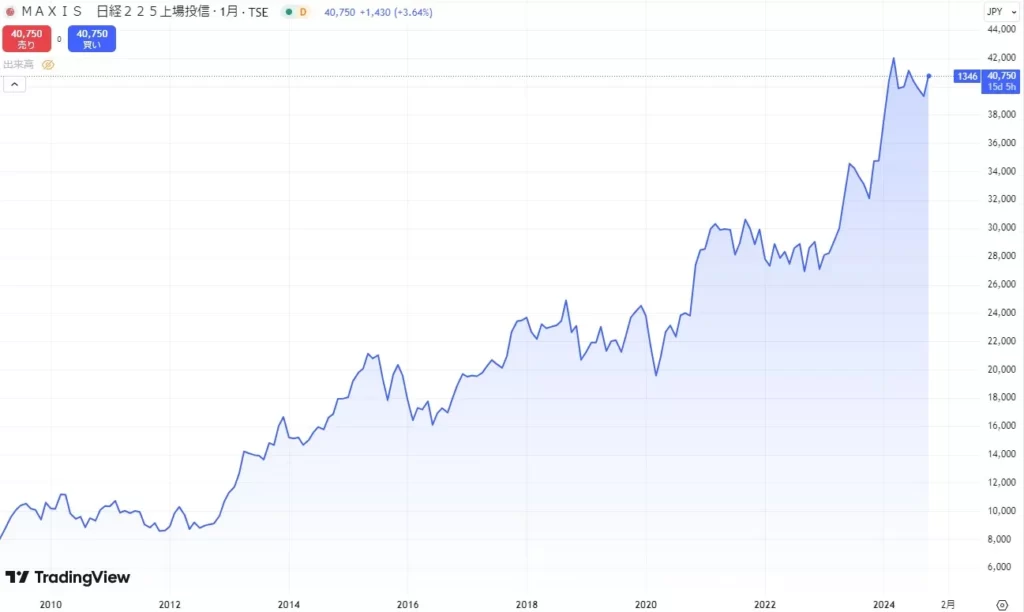The width and height of the screenshot is (1024, 612).
Task: Click the 2016 label on the time axis
Action: coord(408,605)
